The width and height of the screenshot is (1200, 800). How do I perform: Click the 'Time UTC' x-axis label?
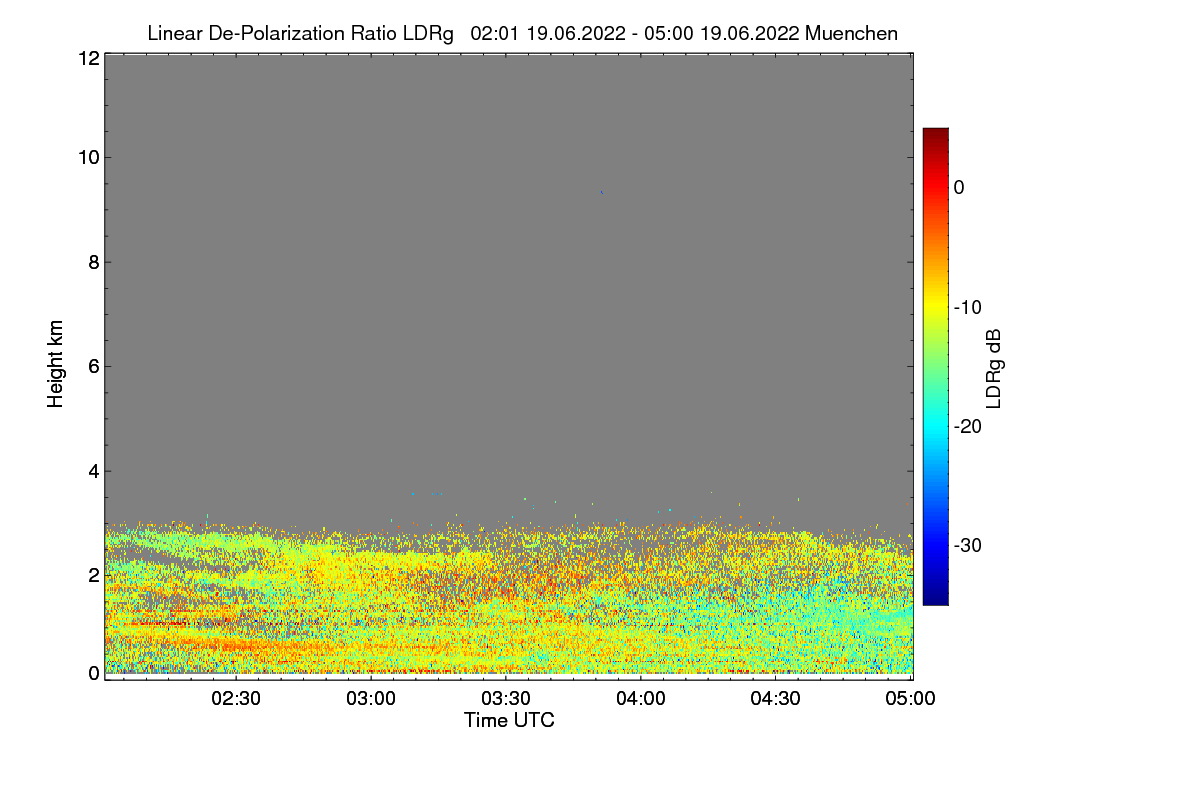point(509,720)
